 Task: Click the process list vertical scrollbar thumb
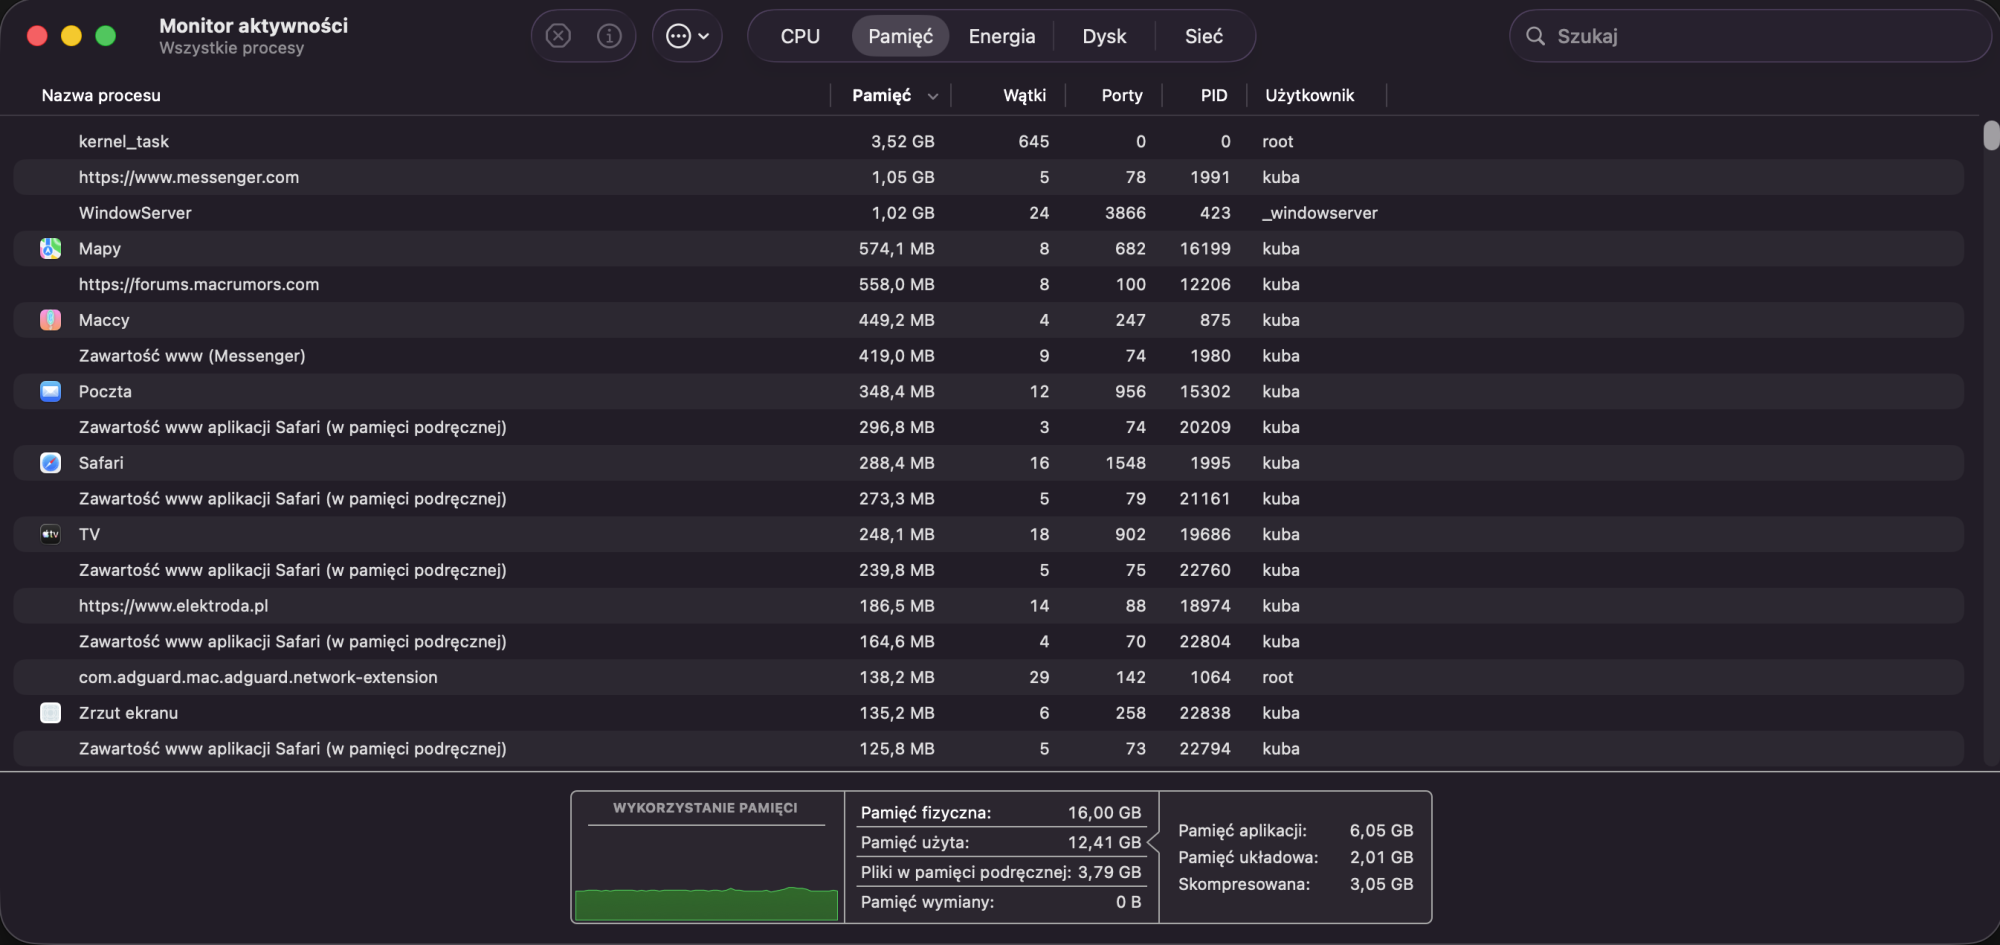1990,135
